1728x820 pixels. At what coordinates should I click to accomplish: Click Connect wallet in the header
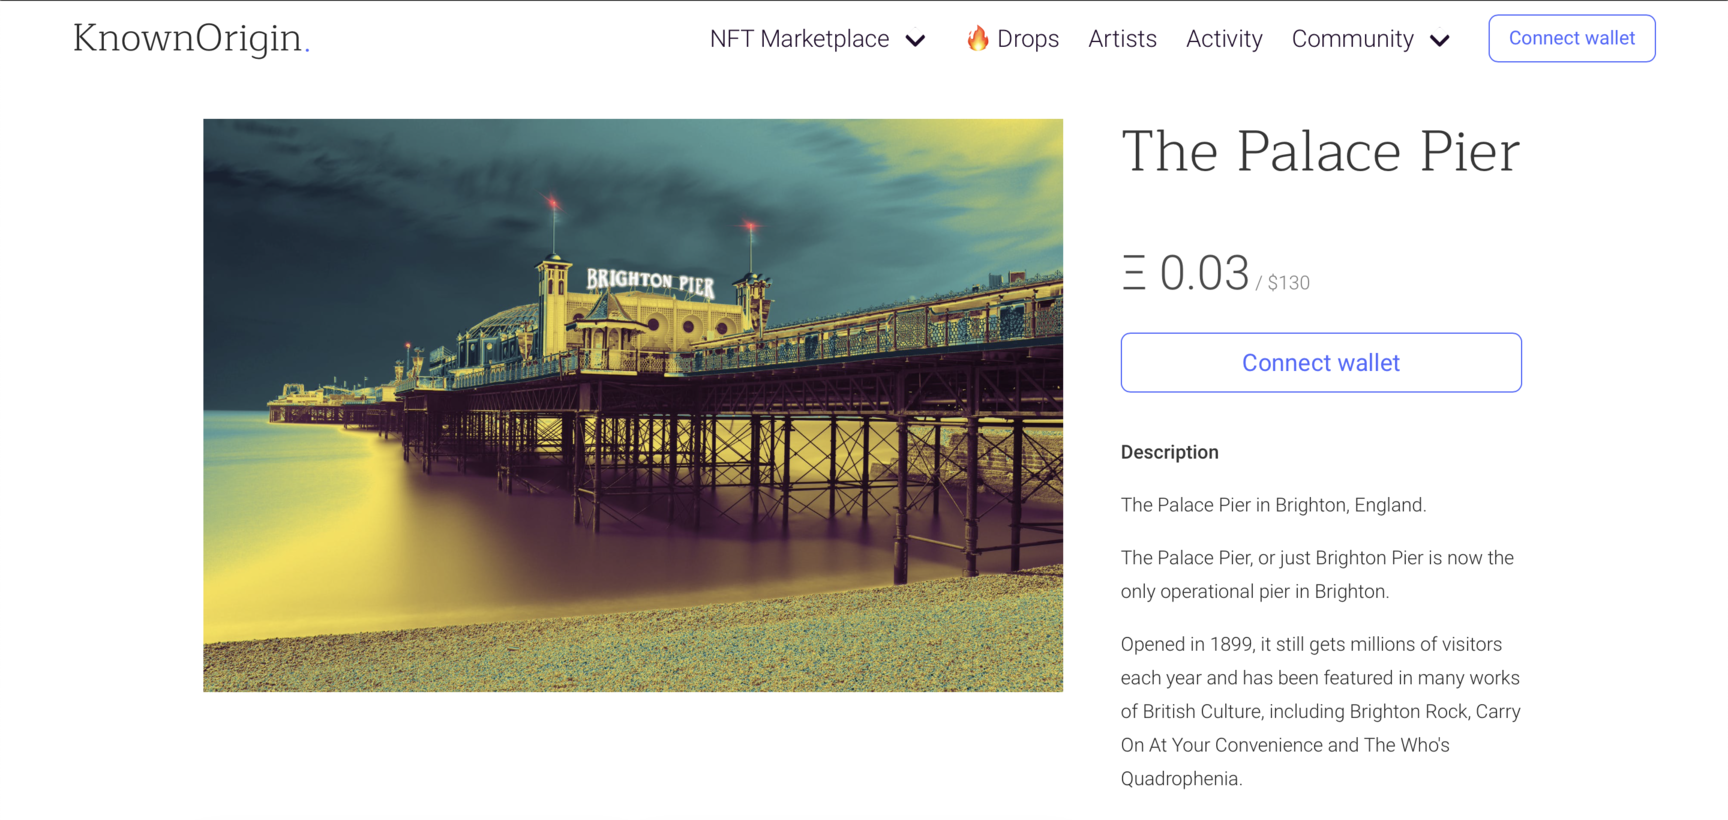(1572, 38)
